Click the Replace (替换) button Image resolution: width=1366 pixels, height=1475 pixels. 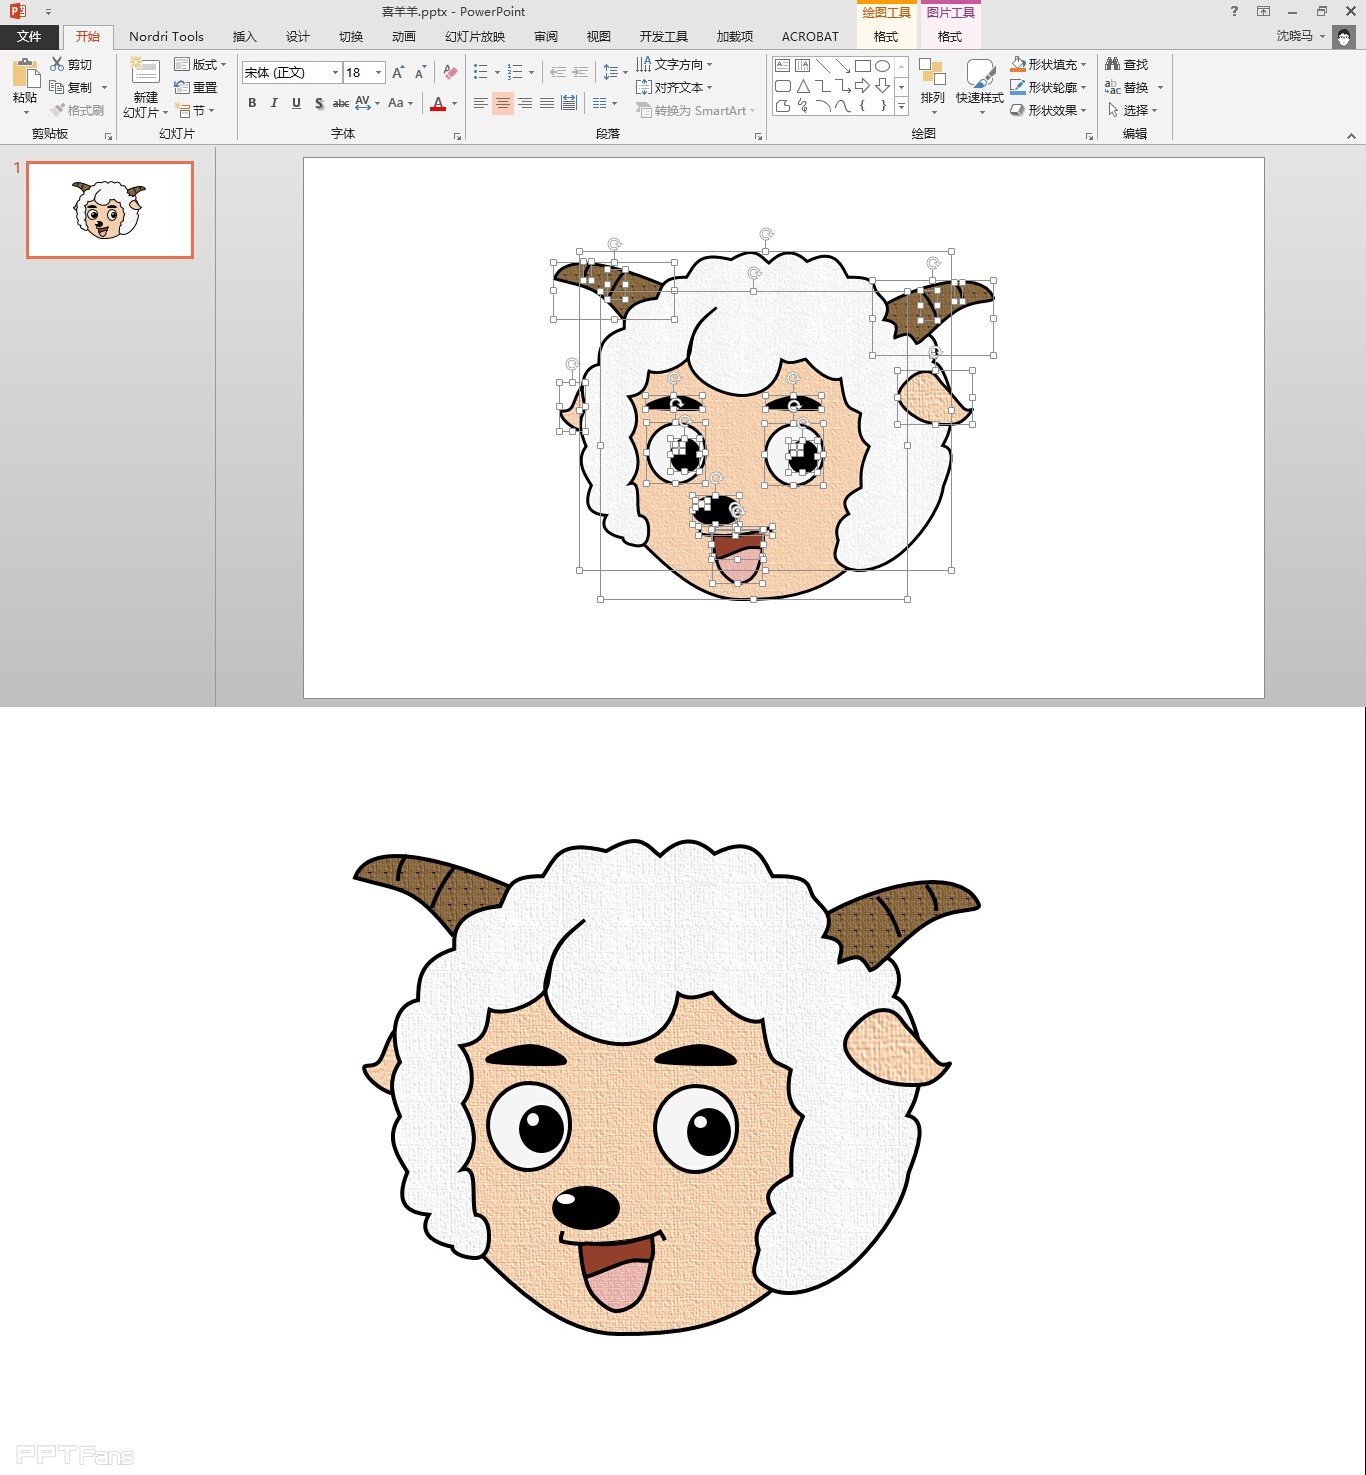(x=1126, y=87)
